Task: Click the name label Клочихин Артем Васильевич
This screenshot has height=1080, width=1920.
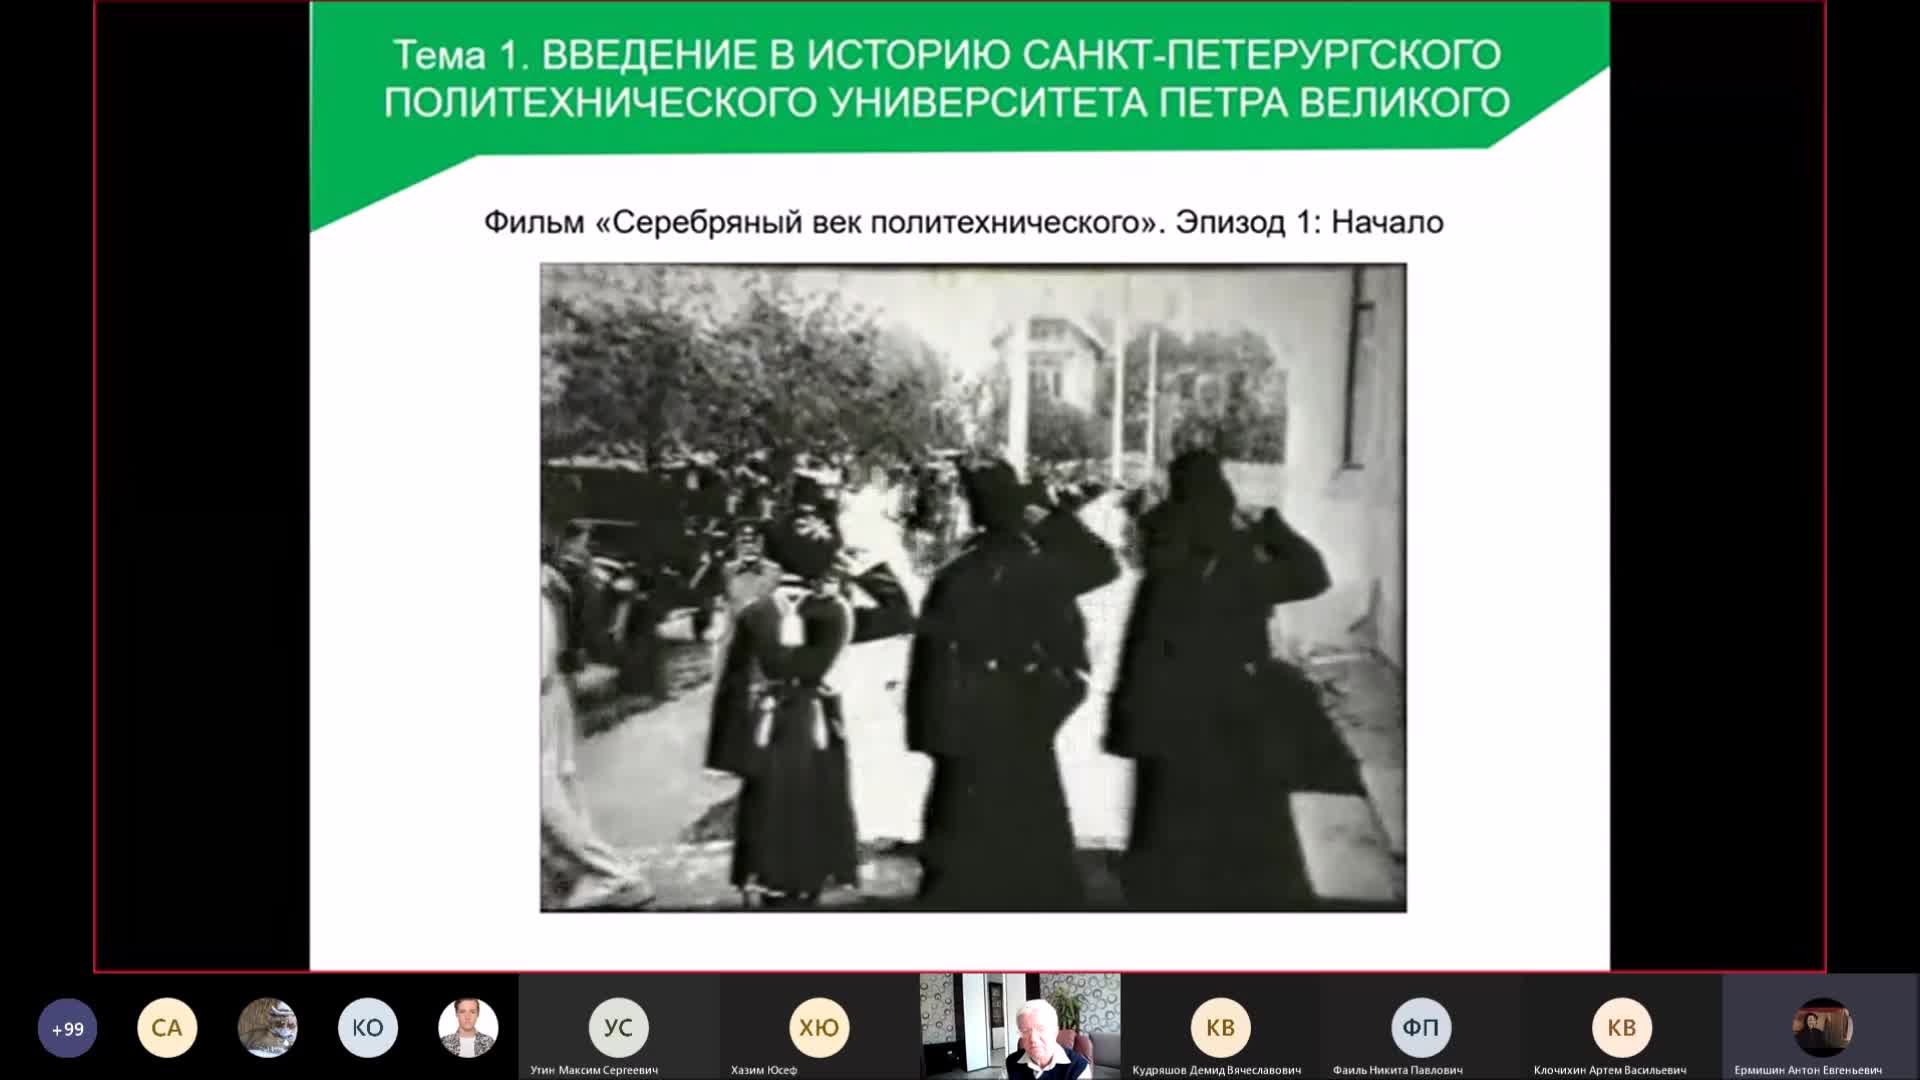Action: (1610, 1070)
